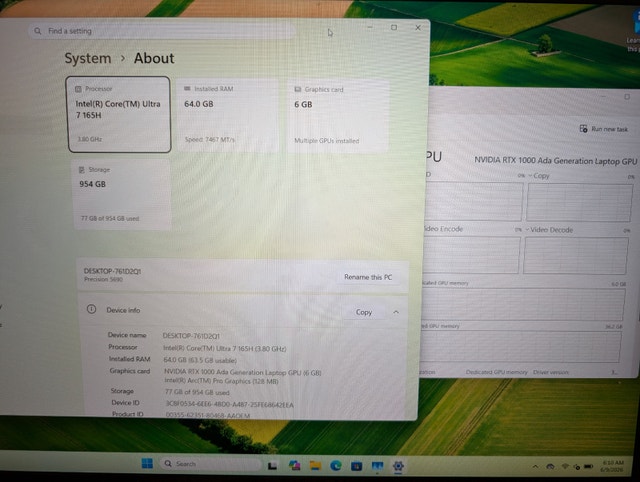Switch to Task Manager taskbar icon
Image resolution: width=640 pixels, height=482 pixels.
coord(377,466)
